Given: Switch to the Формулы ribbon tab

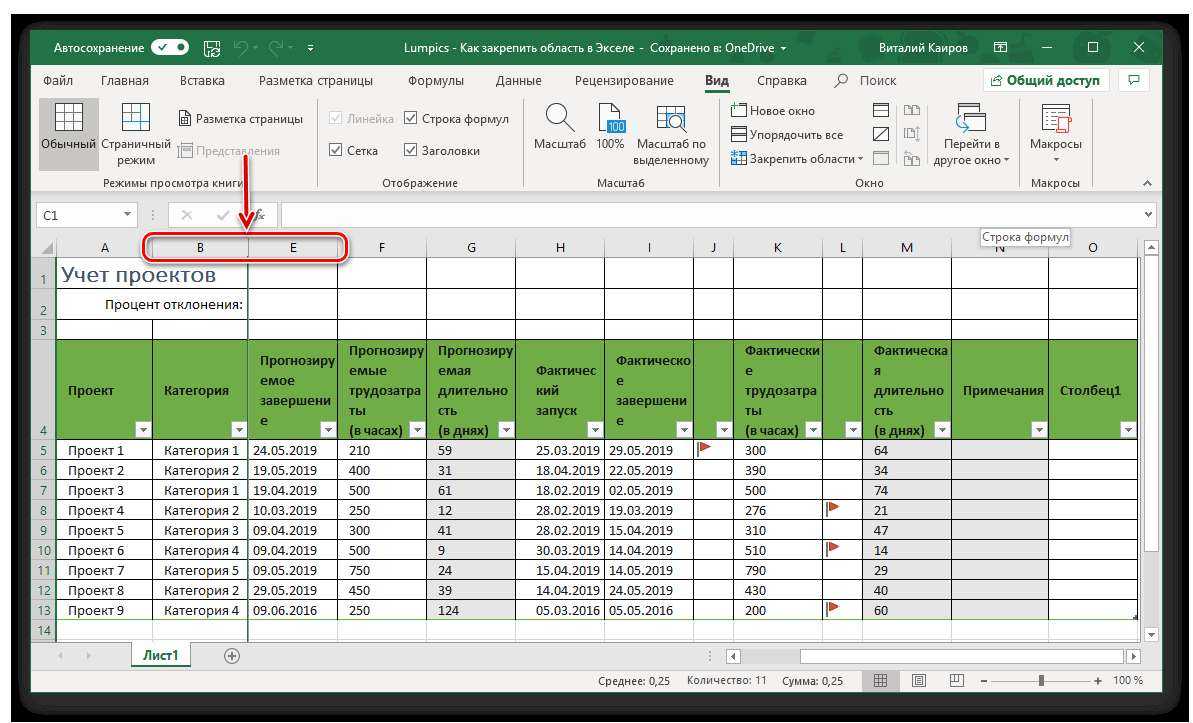Looking at the screenshot, I should coord(436,81).
